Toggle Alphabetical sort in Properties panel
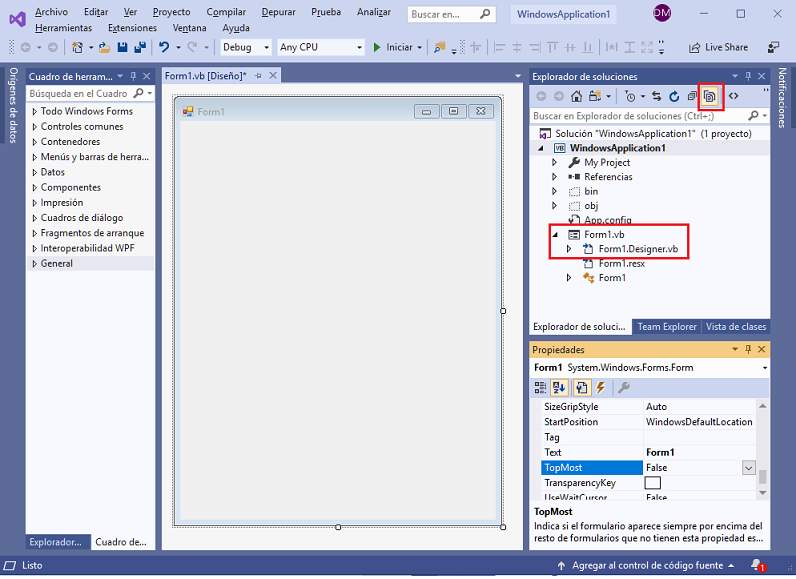Screen dimensions: 796x579 point(559,388)
